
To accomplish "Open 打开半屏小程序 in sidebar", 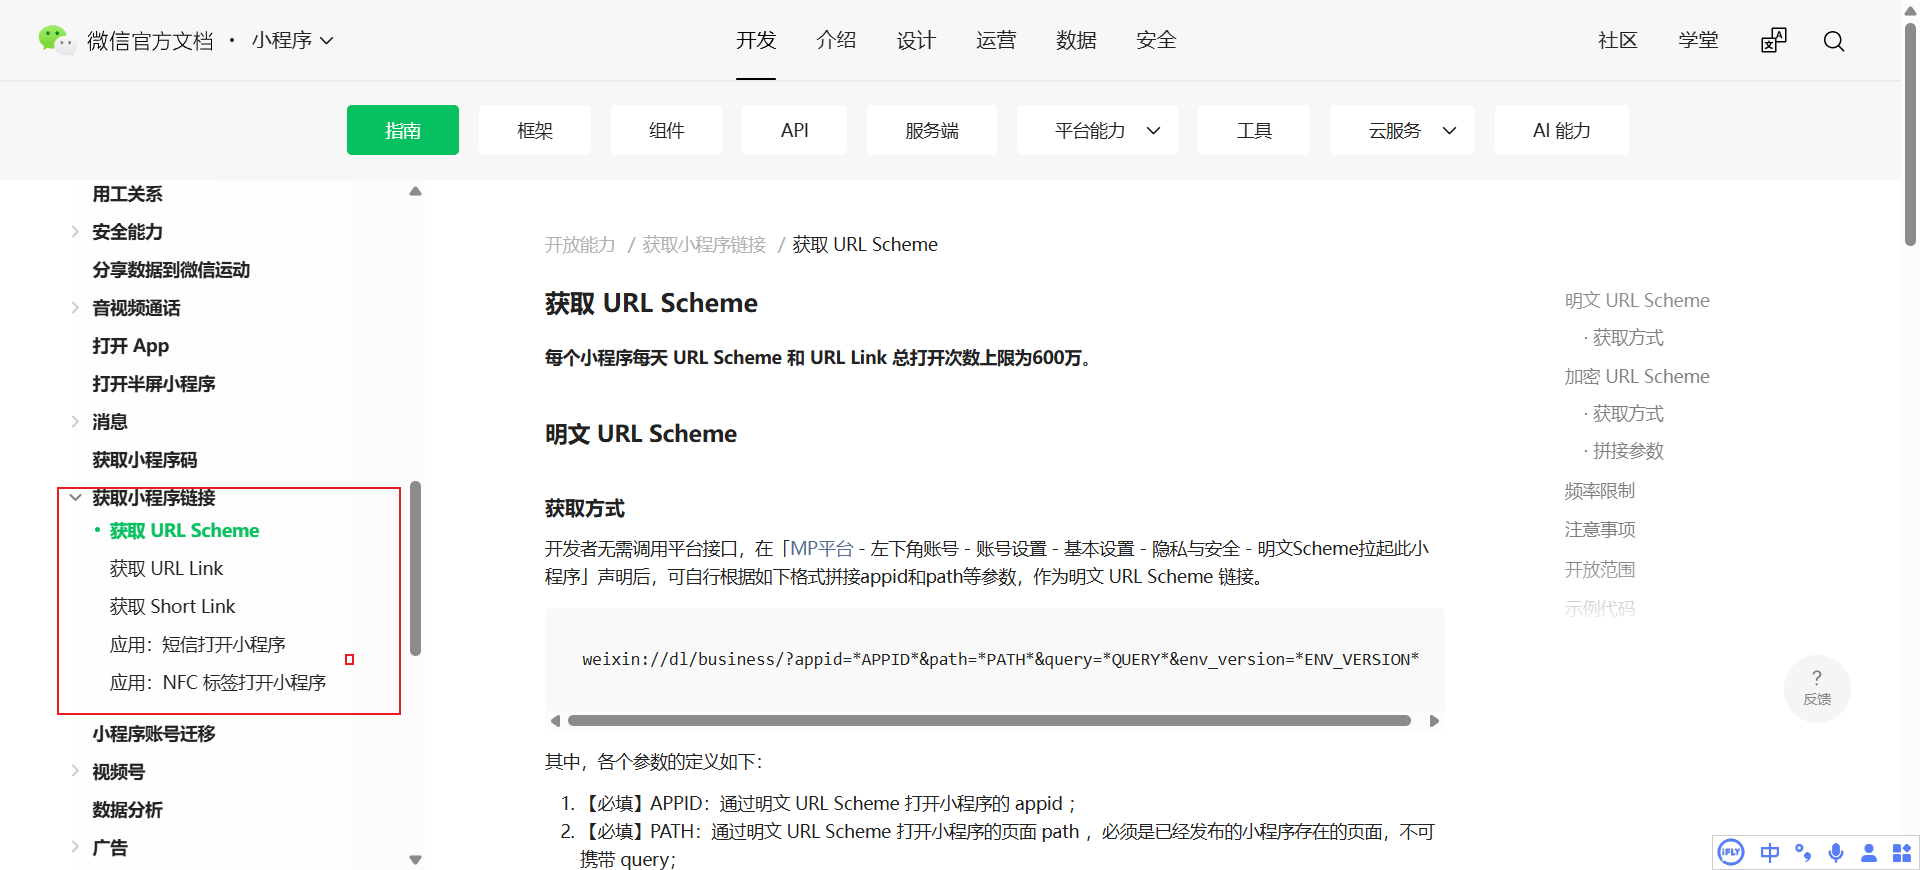I will [x=154, y=384].
